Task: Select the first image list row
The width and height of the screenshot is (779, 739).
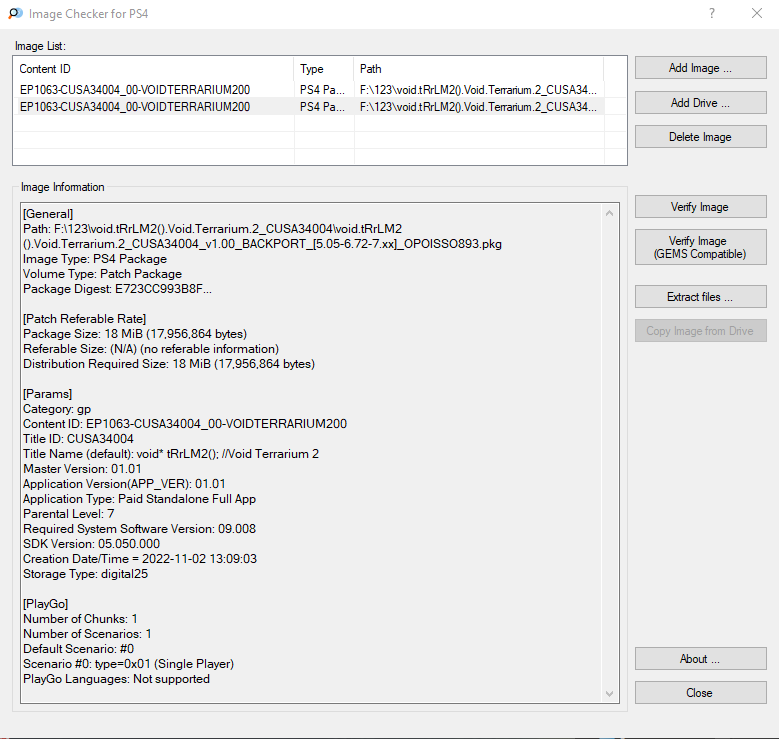Action: point(309,89)
